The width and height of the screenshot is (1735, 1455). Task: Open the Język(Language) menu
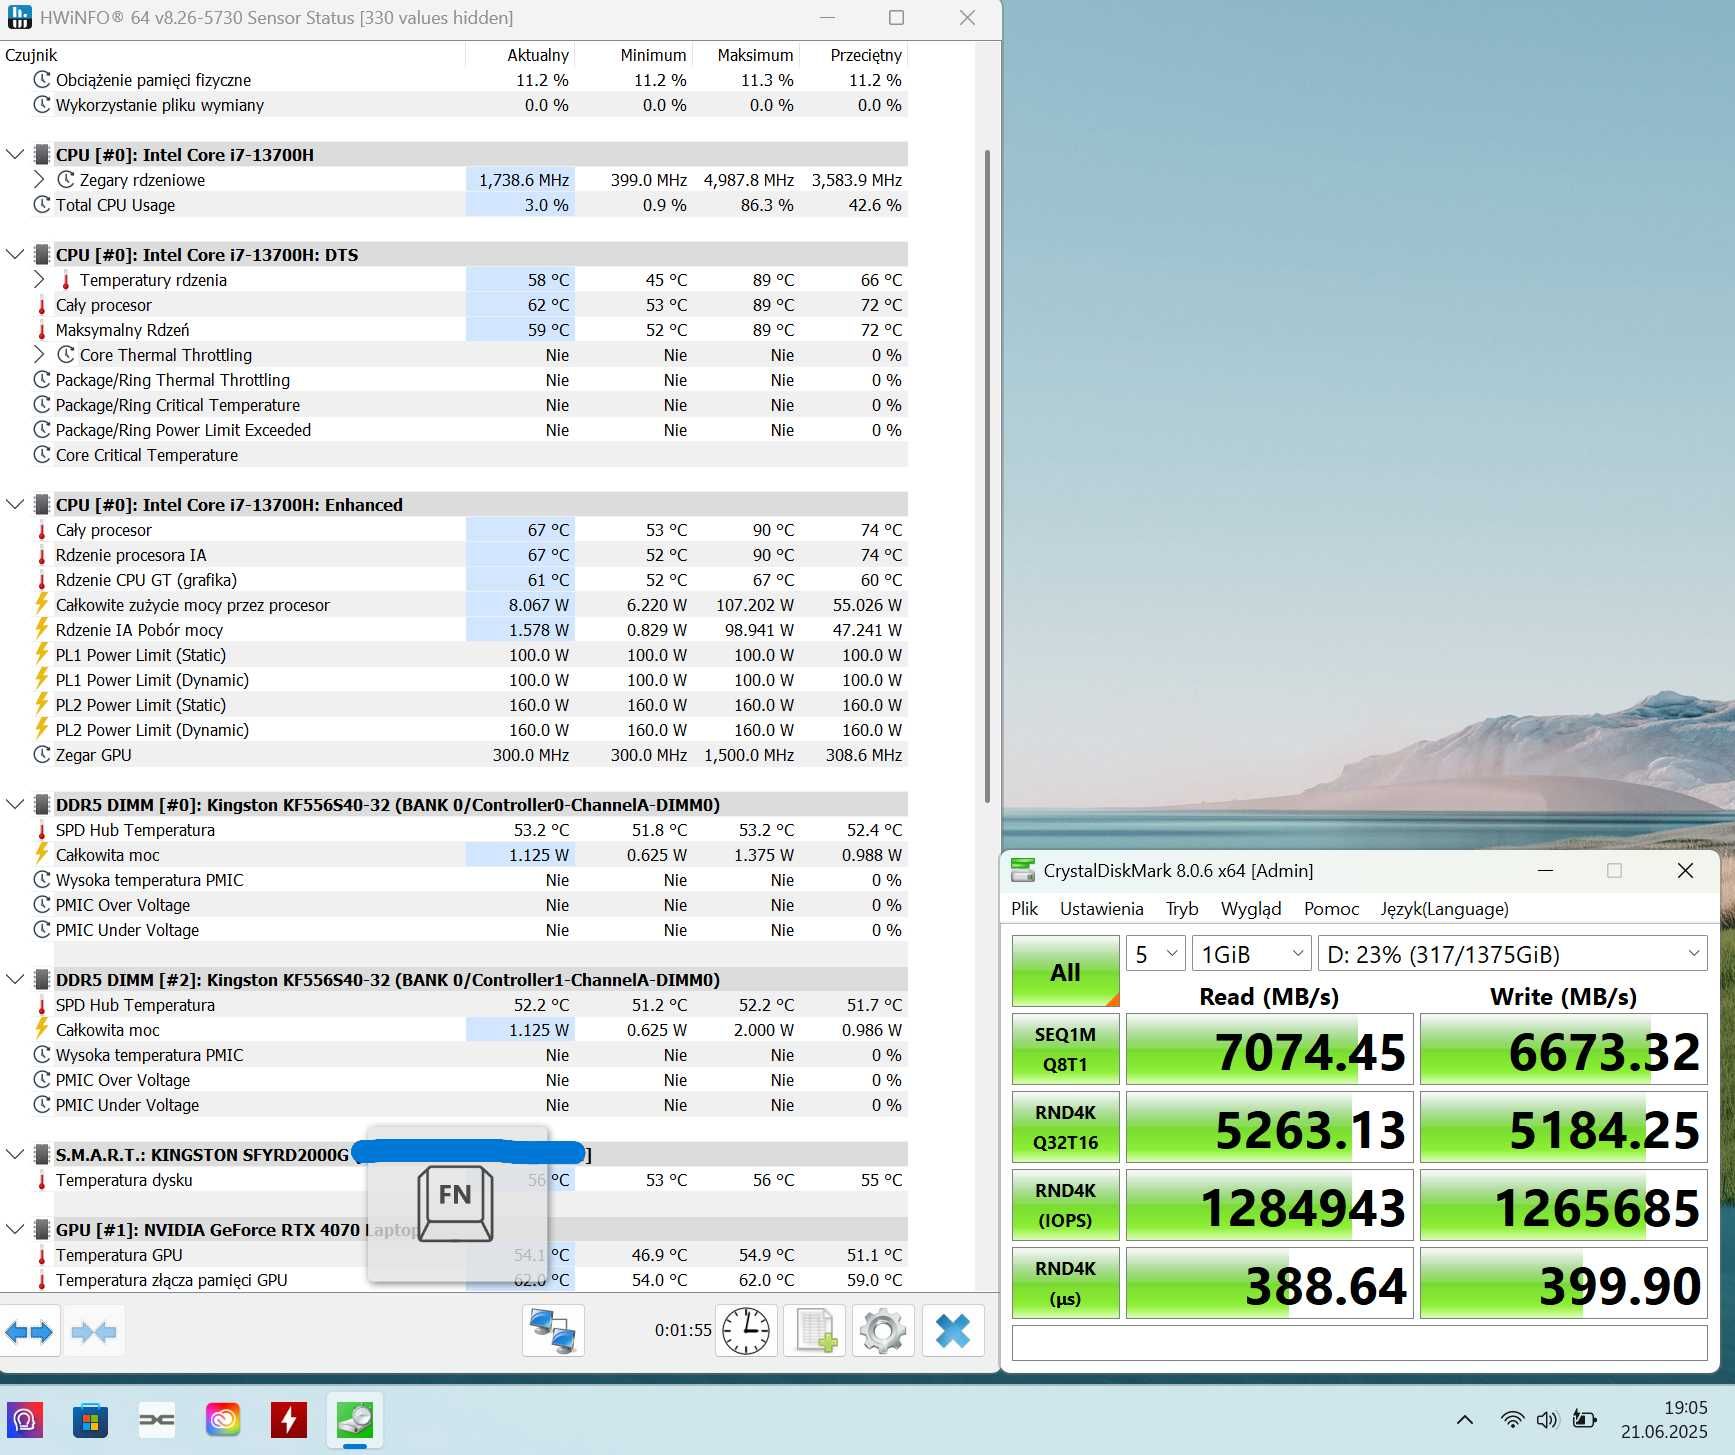pyautogui.click(x=1444, y=909)
